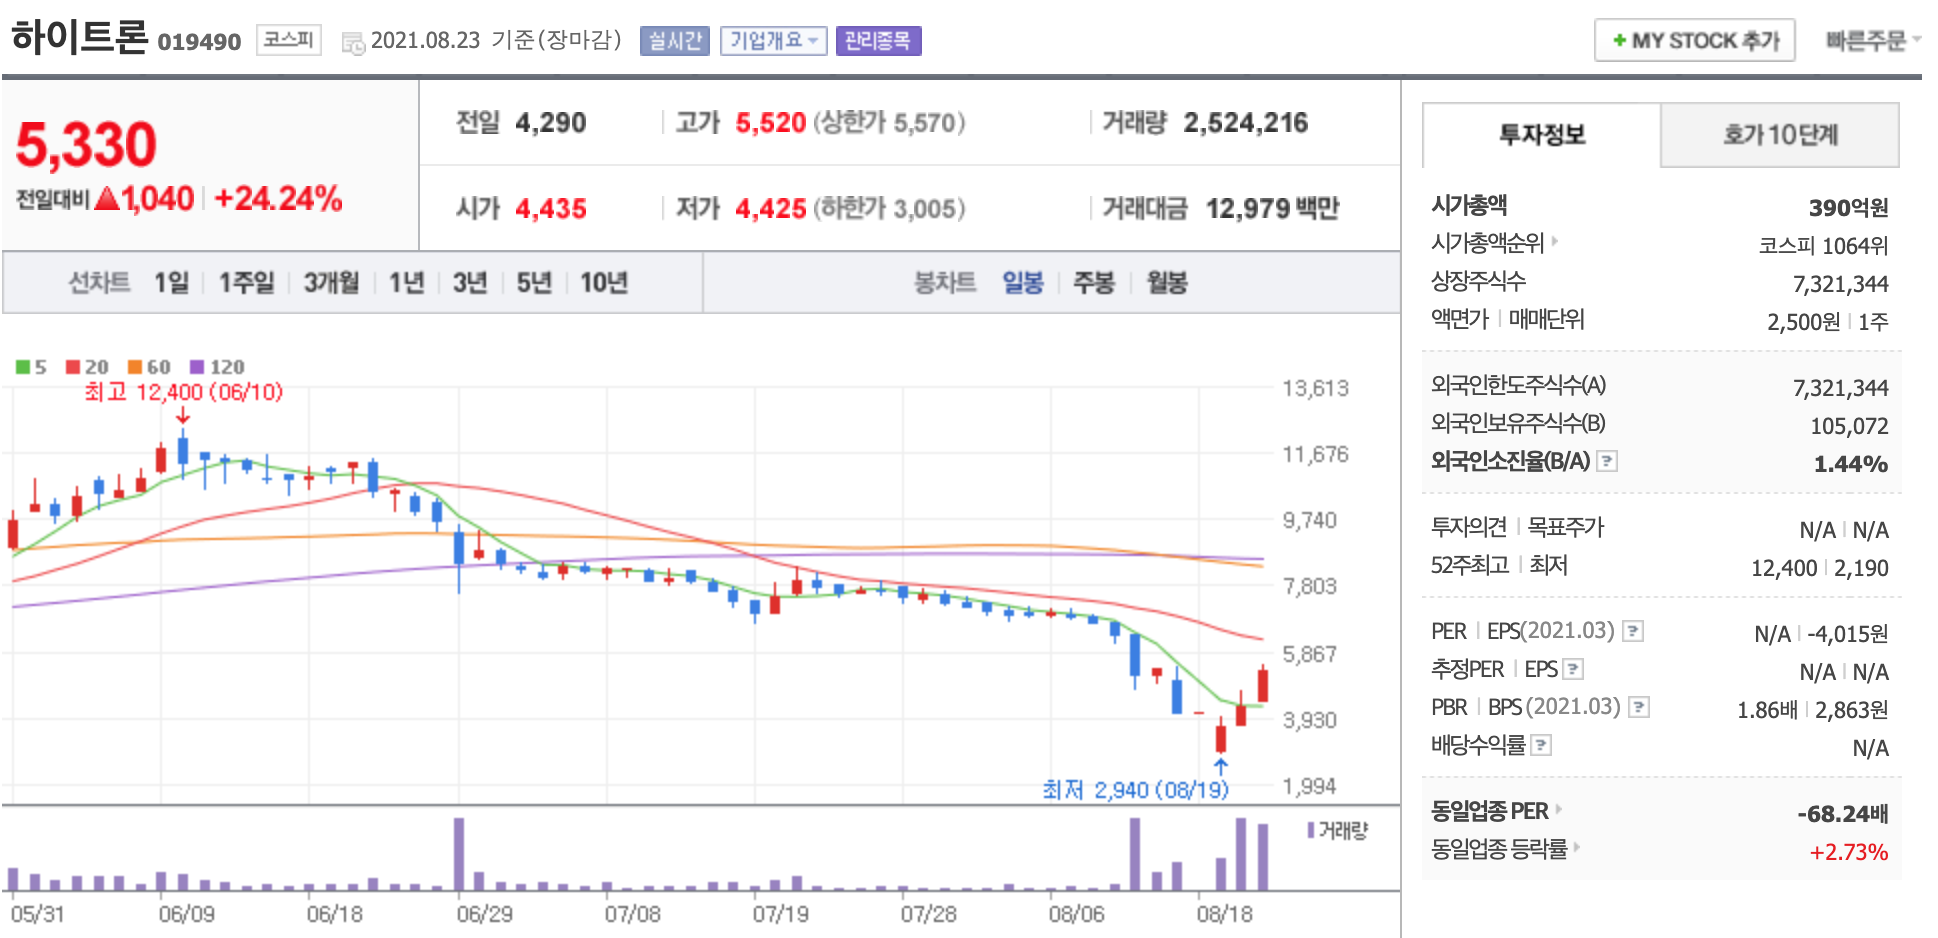Image resolution: width=1938 pixels, height=938 pixels.
Task: Select the 1년 line chart period
Action: (x=406, y=283)
